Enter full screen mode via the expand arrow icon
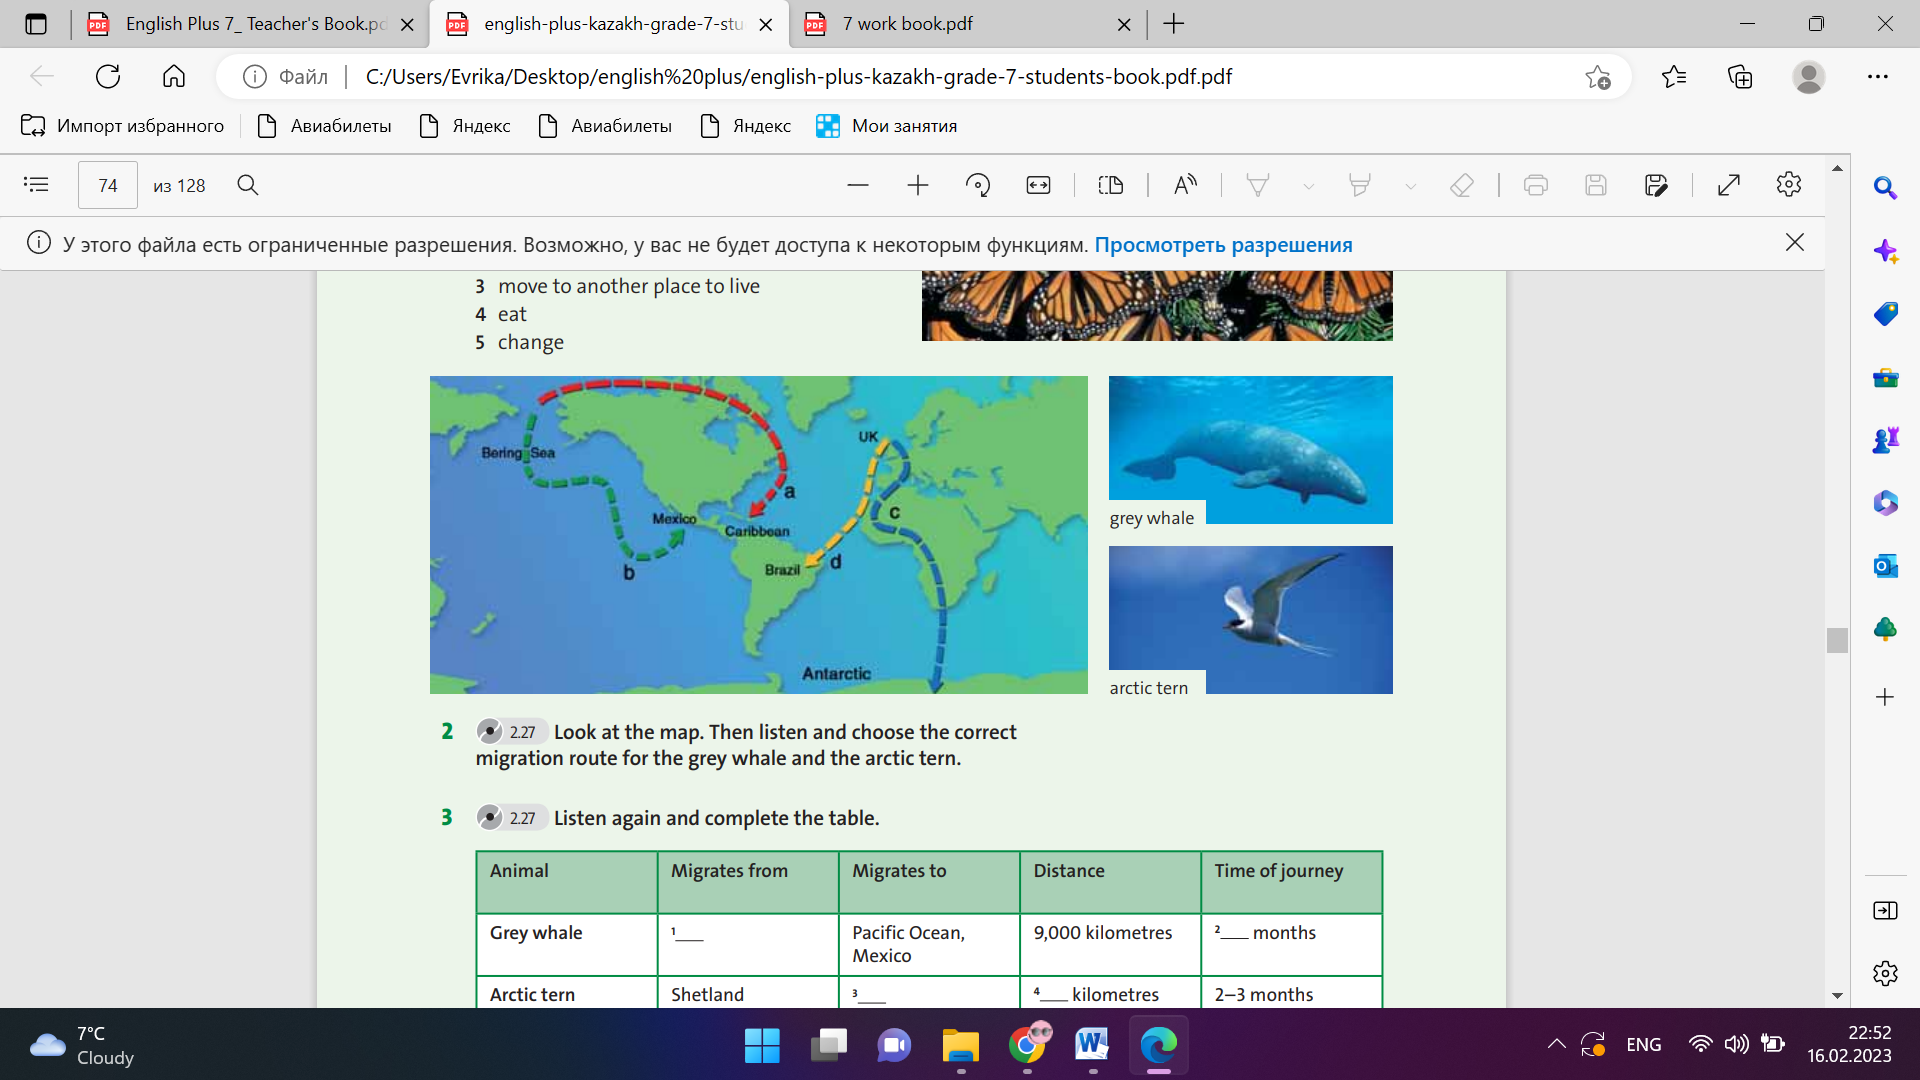1920x1080 pixels. tap(1728, 185)
